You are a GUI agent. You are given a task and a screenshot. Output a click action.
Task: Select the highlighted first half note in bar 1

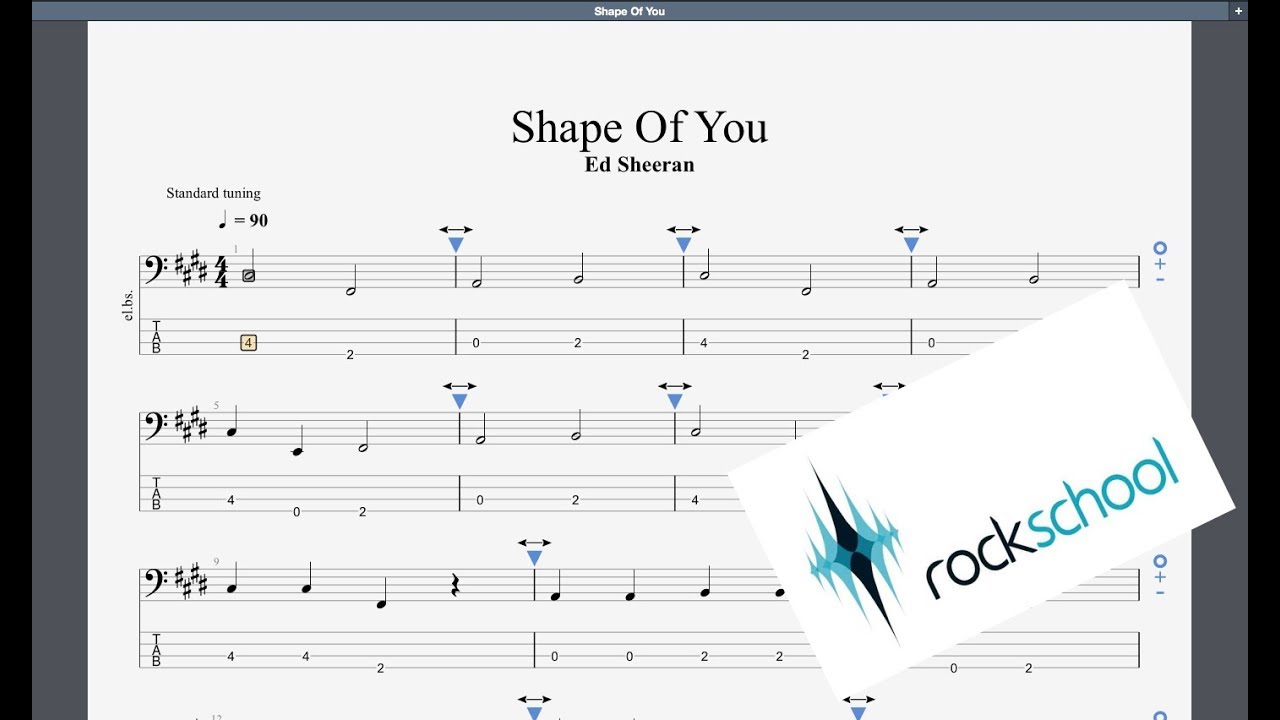pyautogui.click(x=249, y=275)
